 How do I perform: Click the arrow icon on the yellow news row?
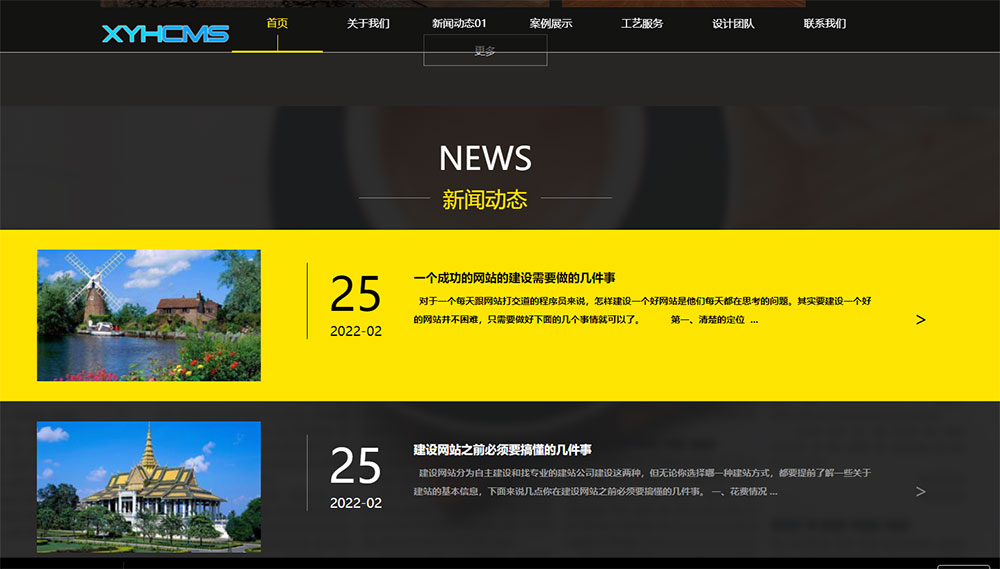pos(920,320)
